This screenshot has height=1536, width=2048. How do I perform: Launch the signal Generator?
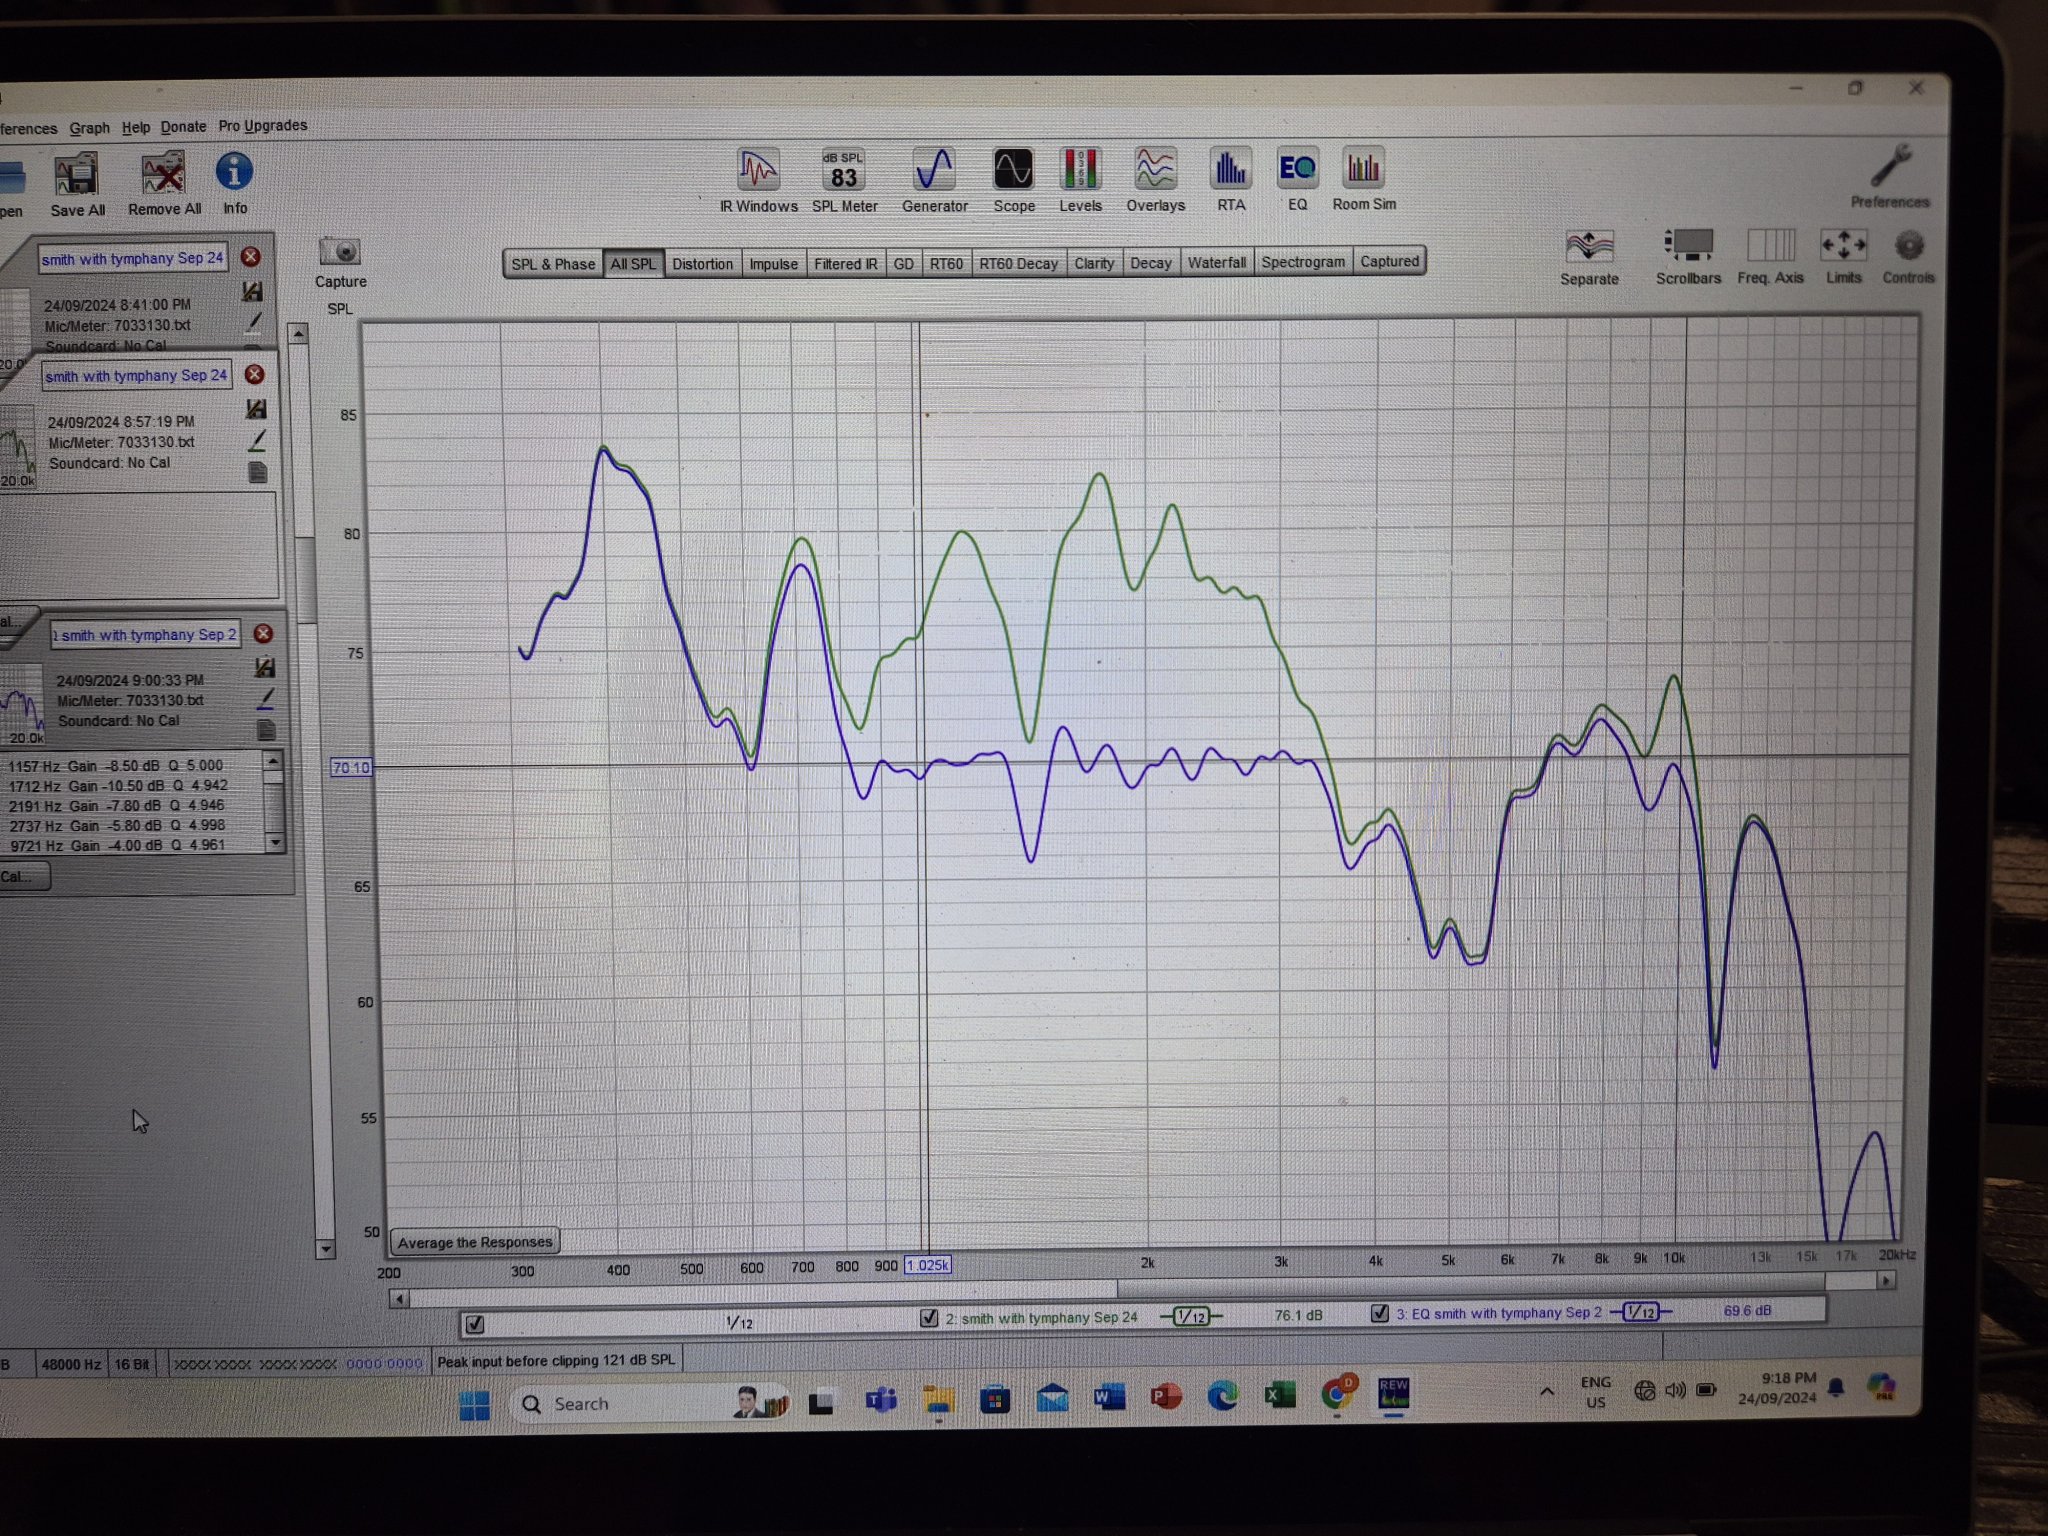(x=934, y=180)
